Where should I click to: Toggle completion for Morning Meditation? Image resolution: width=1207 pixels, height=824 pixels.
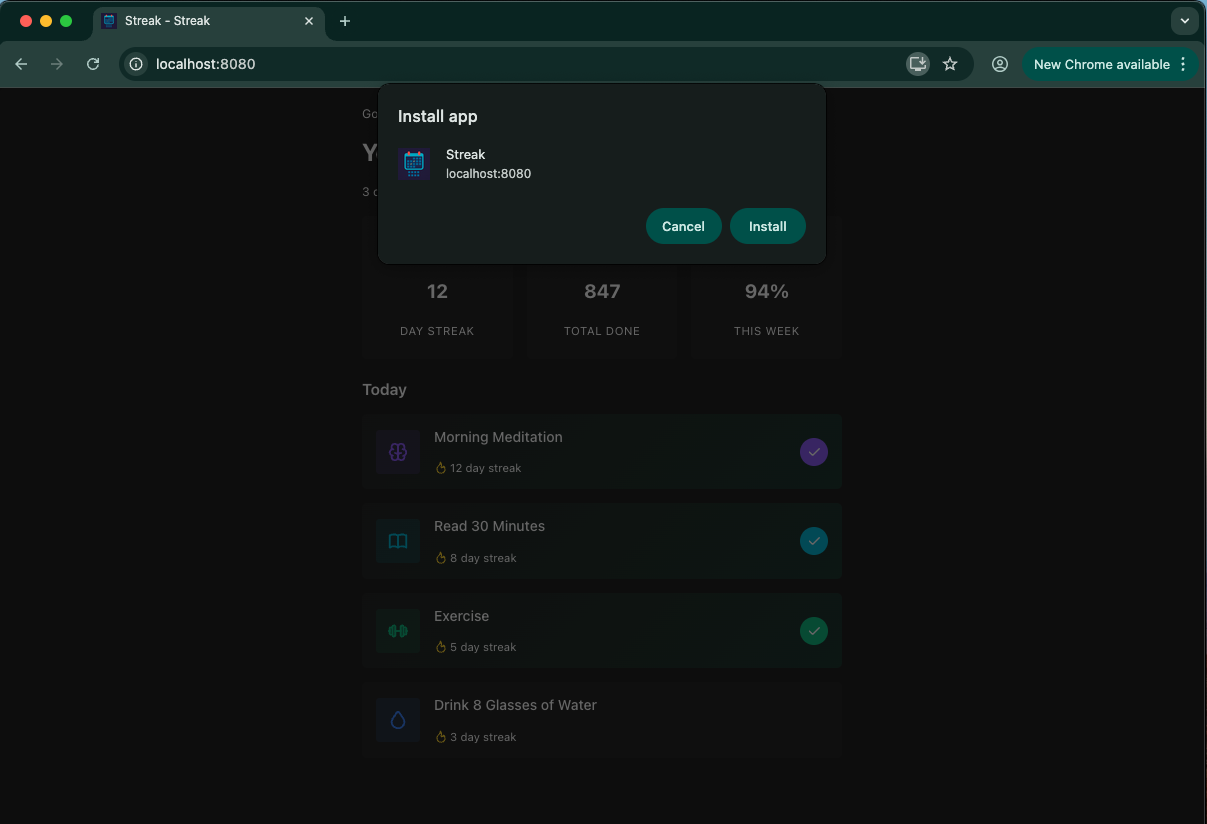[x=814, y=452]
